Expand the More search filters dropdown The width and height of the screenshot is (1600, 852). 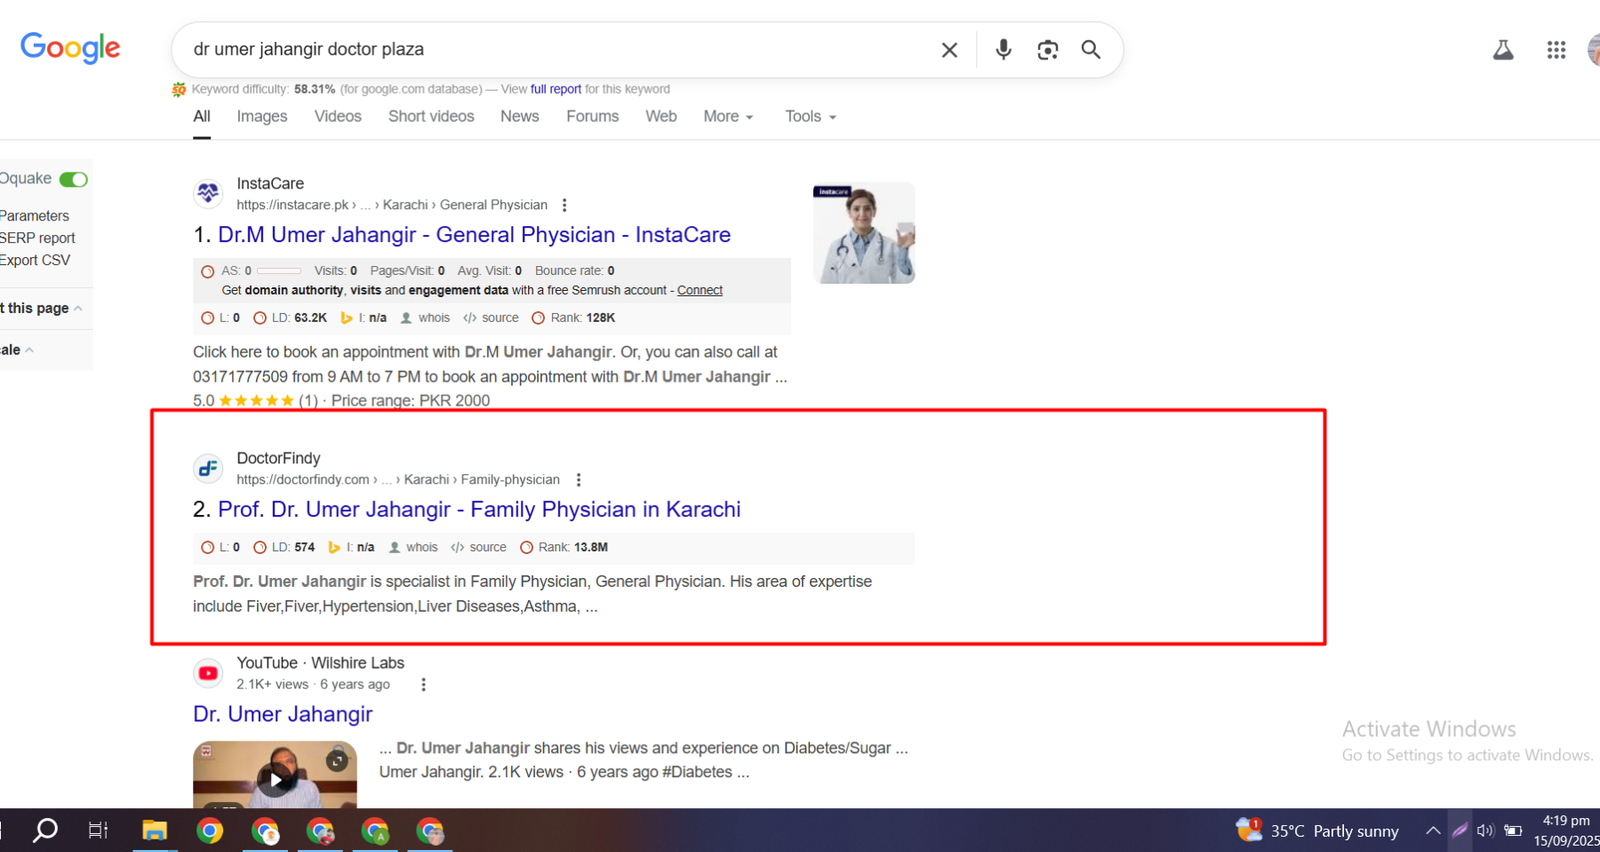(728, 117)
